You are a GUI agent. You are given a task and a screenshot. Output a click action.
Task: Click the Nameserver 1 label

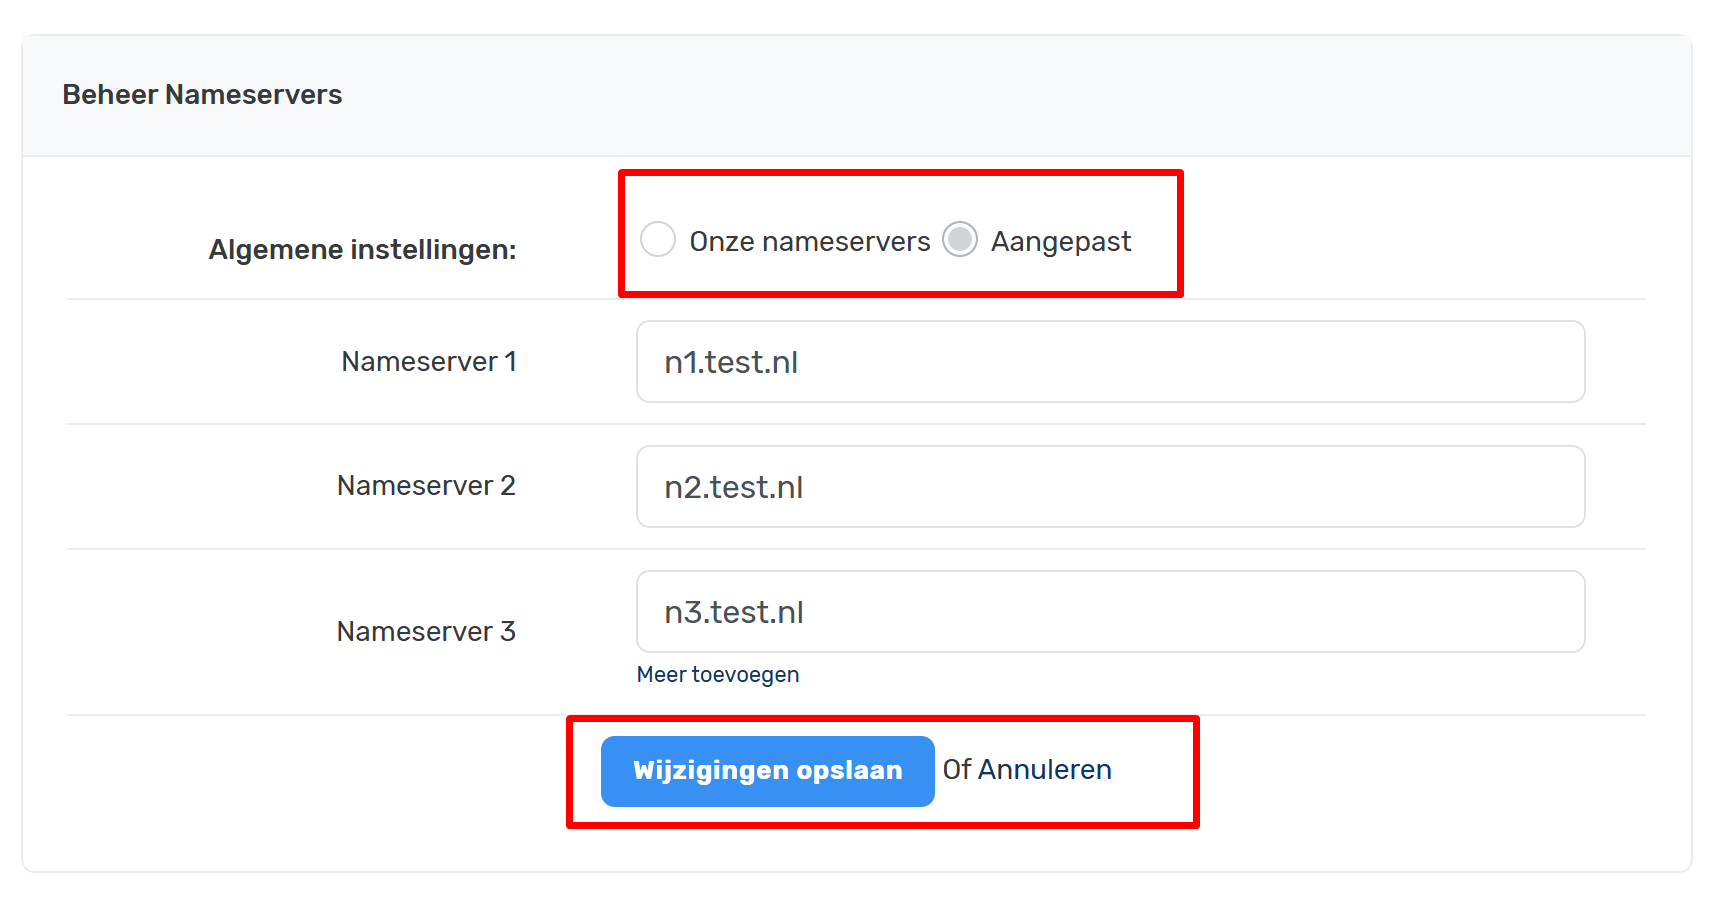tap(429, 362)
